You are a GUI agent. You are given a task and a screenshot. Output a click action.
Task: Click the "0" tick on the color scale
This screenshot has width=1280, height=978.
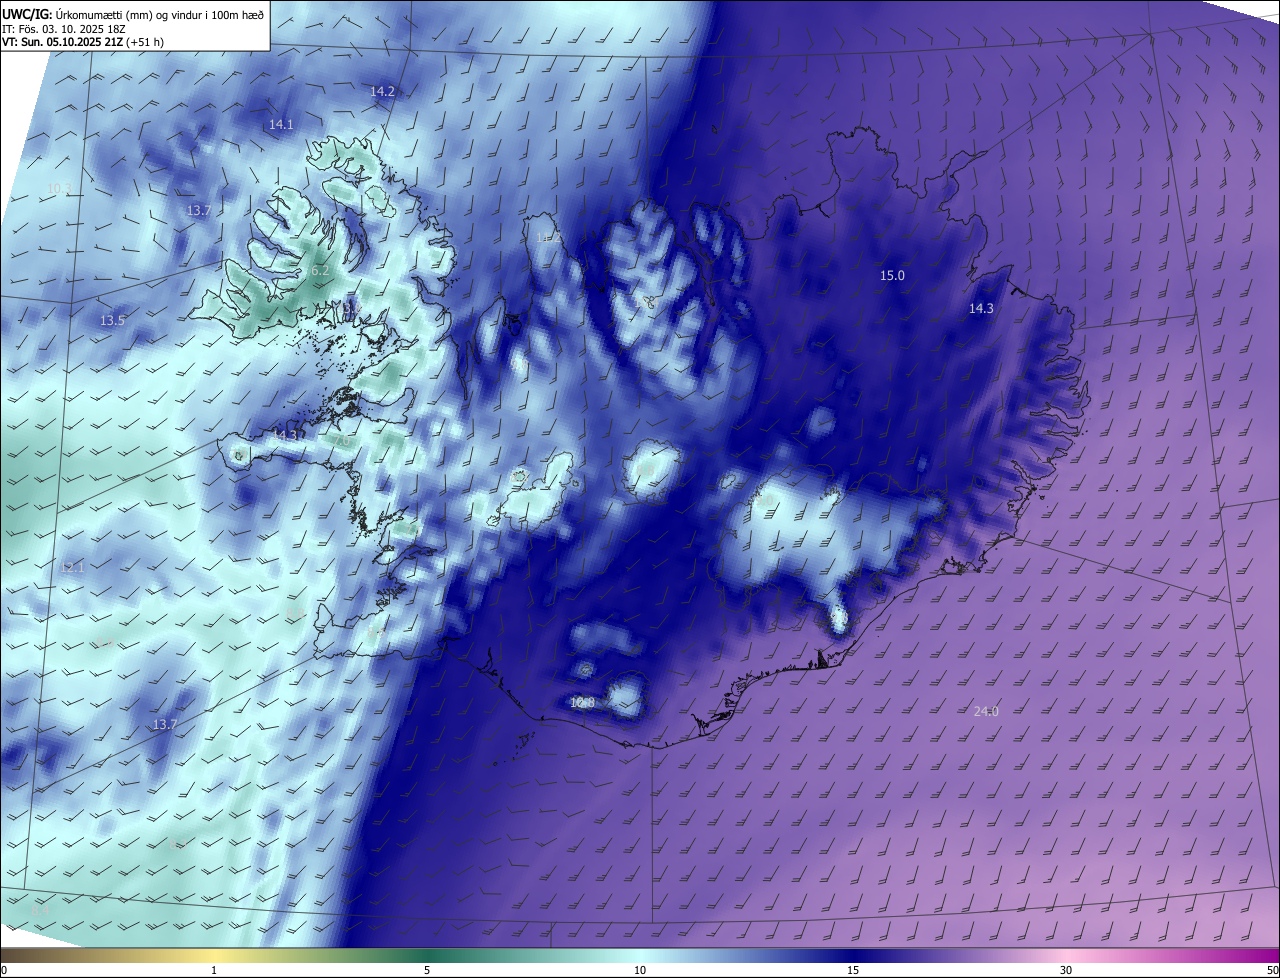(x=4, y=971)
